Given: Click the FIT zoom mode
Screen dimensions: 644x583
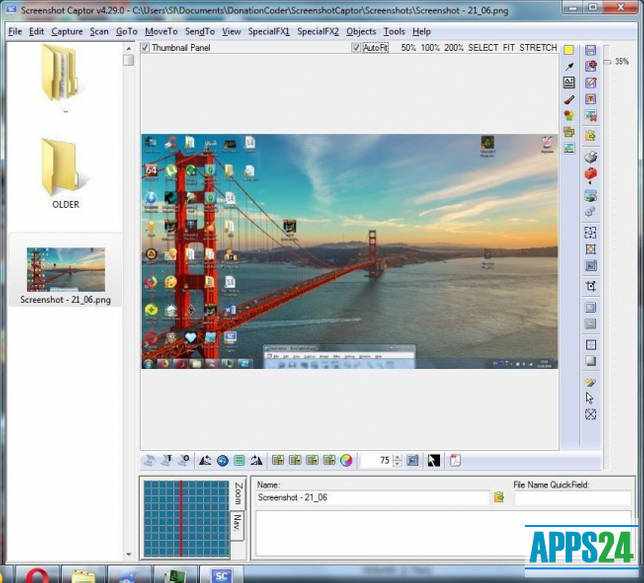Looking at the screenshot, I should (x=508, y=48).
